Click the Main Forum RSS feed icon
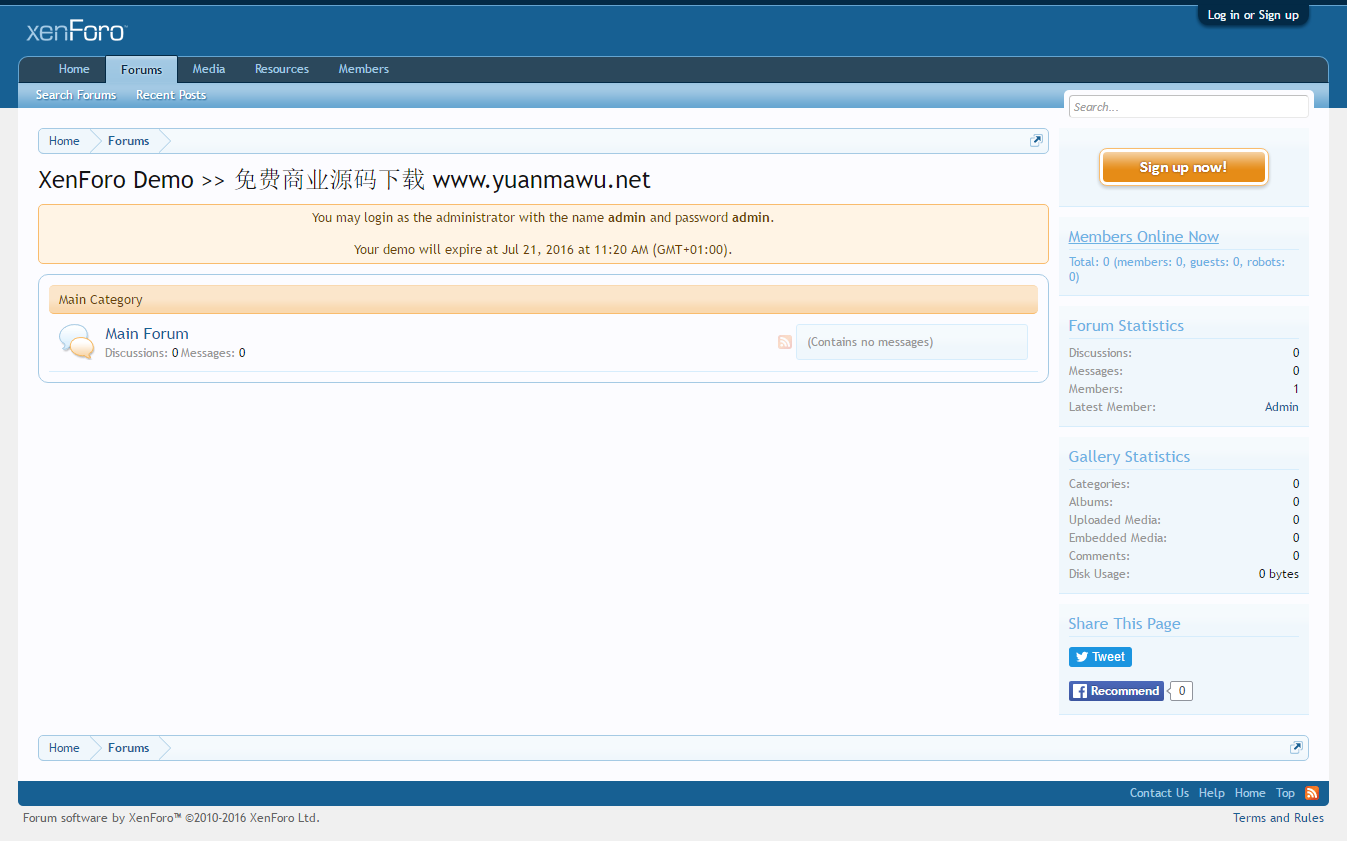Screen dimensions: 1347x841 pos(785,342)
